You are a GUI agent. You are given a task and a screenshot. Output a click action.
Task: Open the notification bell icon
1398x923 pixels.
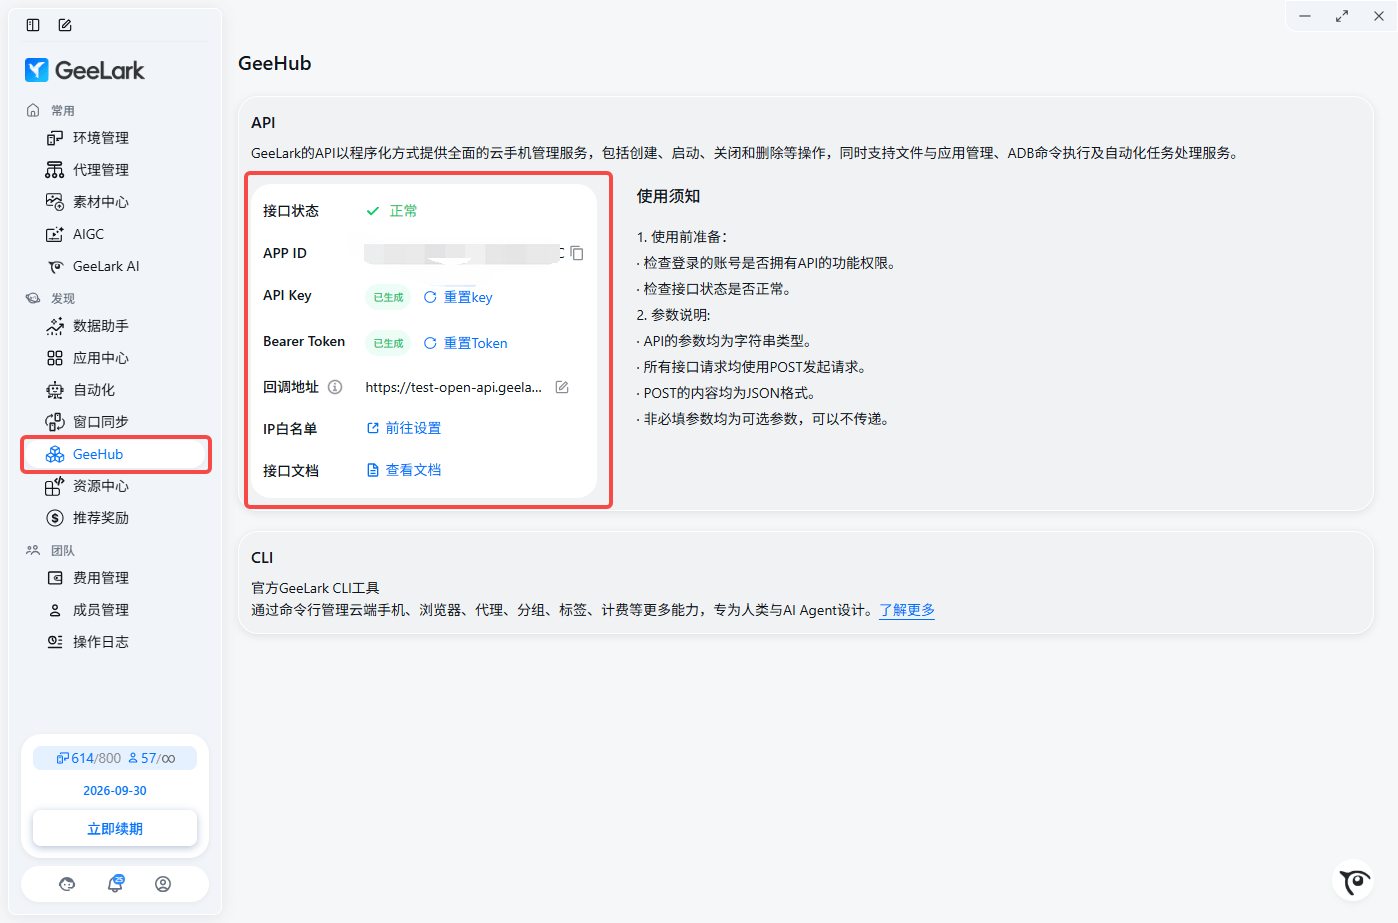tap(115, 883)
